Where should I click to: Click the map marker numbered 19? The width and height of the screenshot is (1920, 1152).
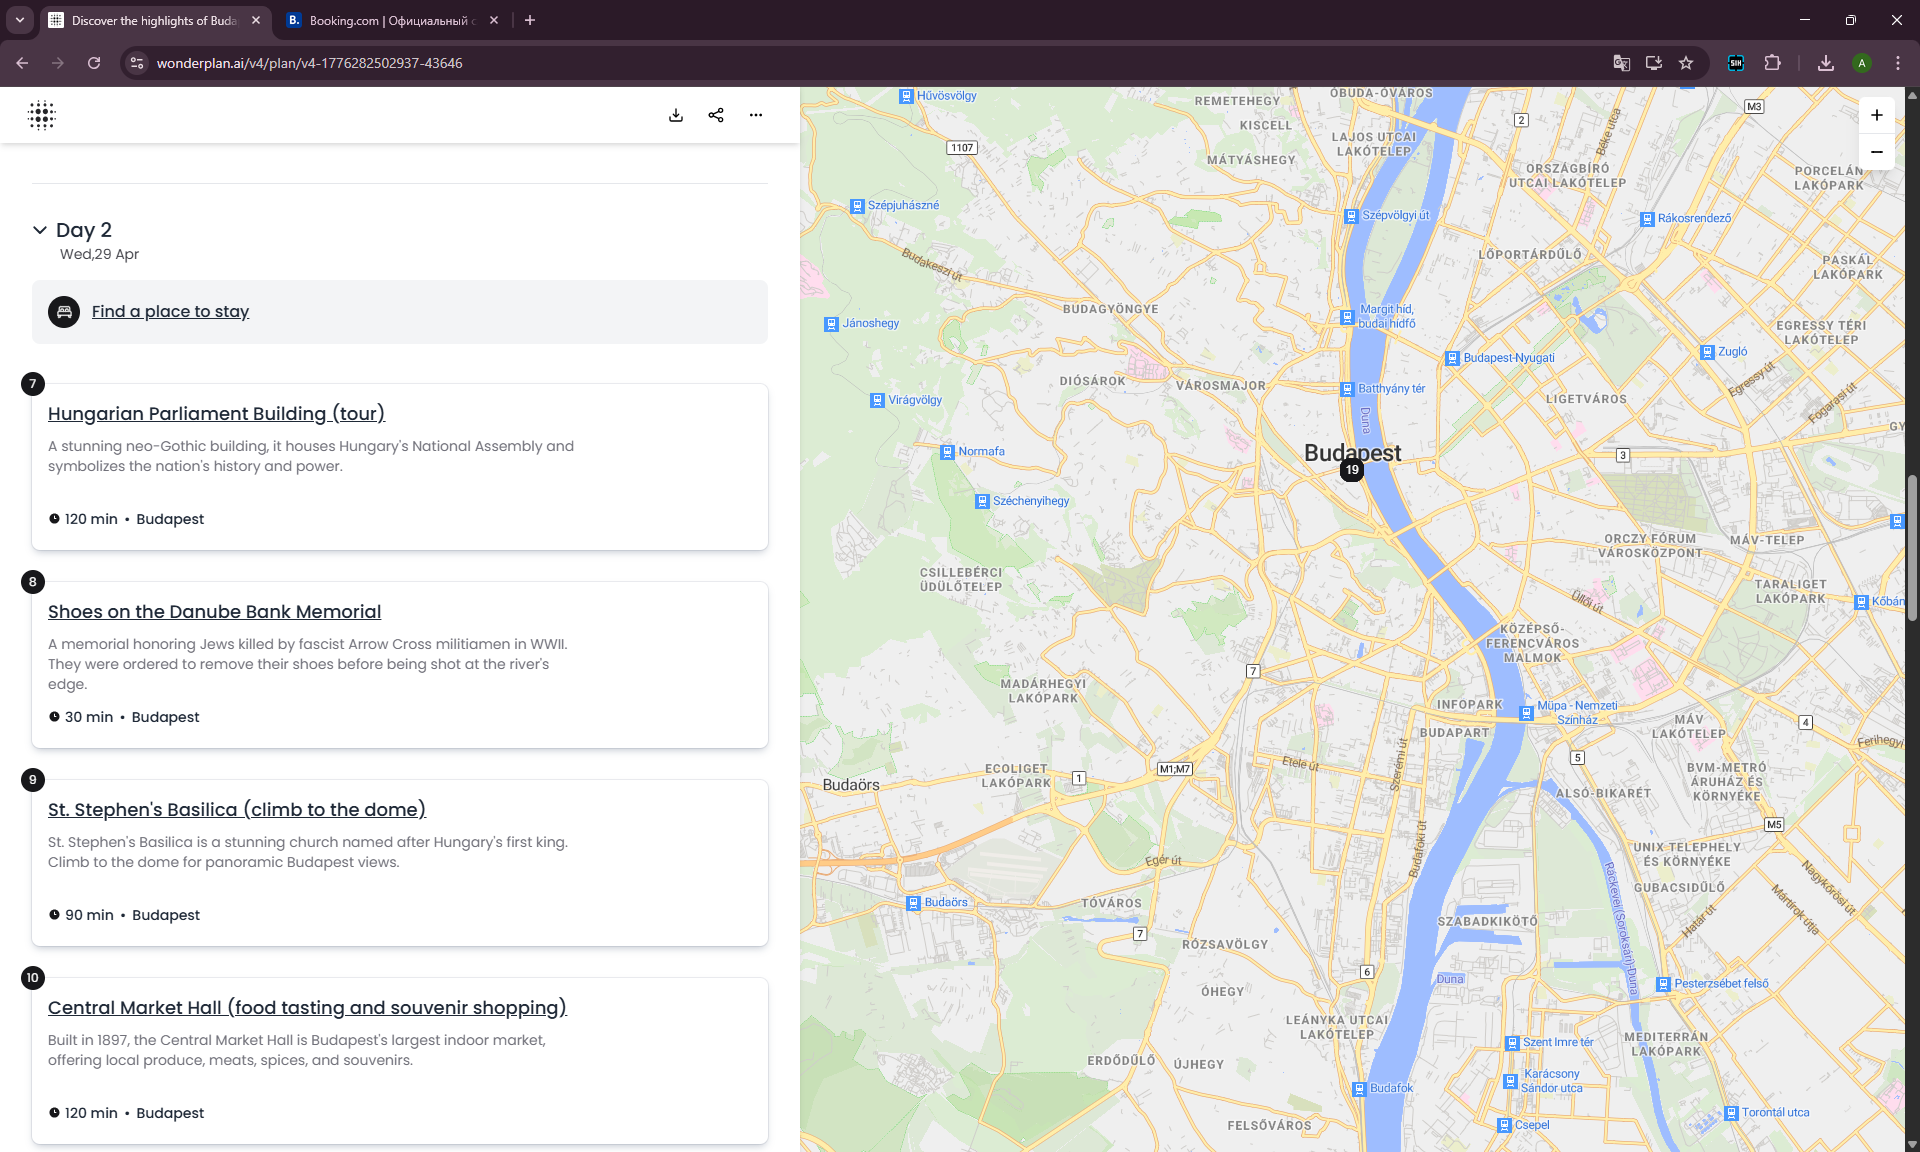(x=1352, y=469)
